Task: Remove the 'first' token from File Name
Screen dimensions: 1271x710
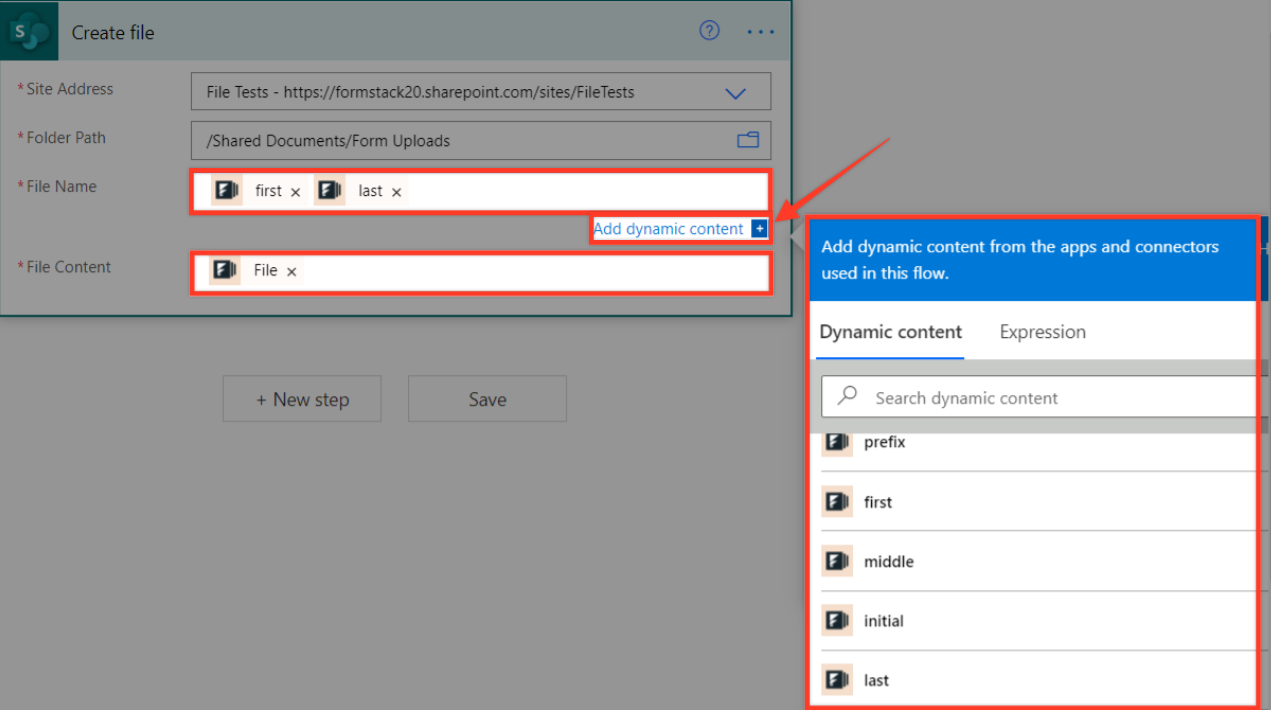Action: [x=295, y=192]
